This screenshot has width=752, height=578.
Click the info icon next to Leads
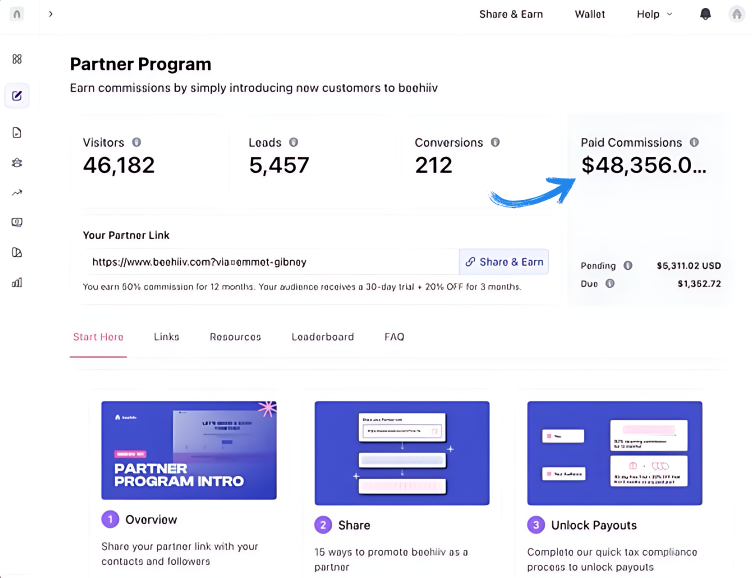[294, 142]
